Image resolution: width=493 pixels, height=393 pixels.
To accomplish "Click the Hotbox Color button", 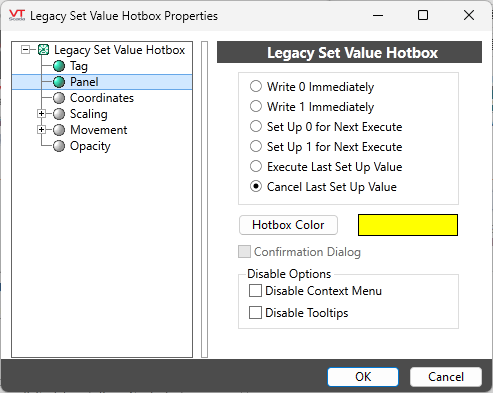I will pos(288,225).
